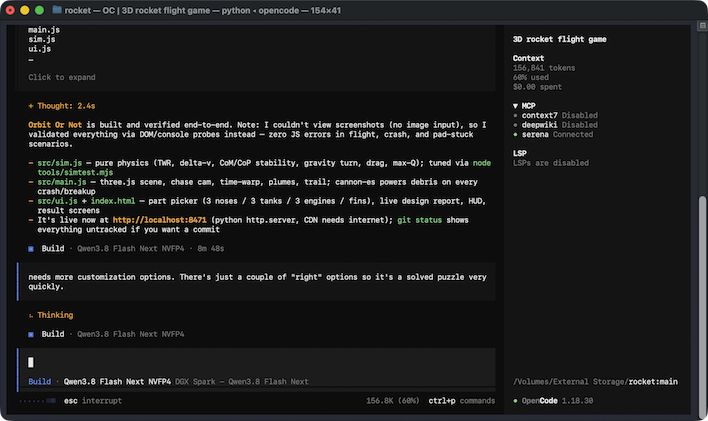The width and height of the screenshot is (708, 421).
Task: Click the 156,841 tokens value
Action: point(544,68)
